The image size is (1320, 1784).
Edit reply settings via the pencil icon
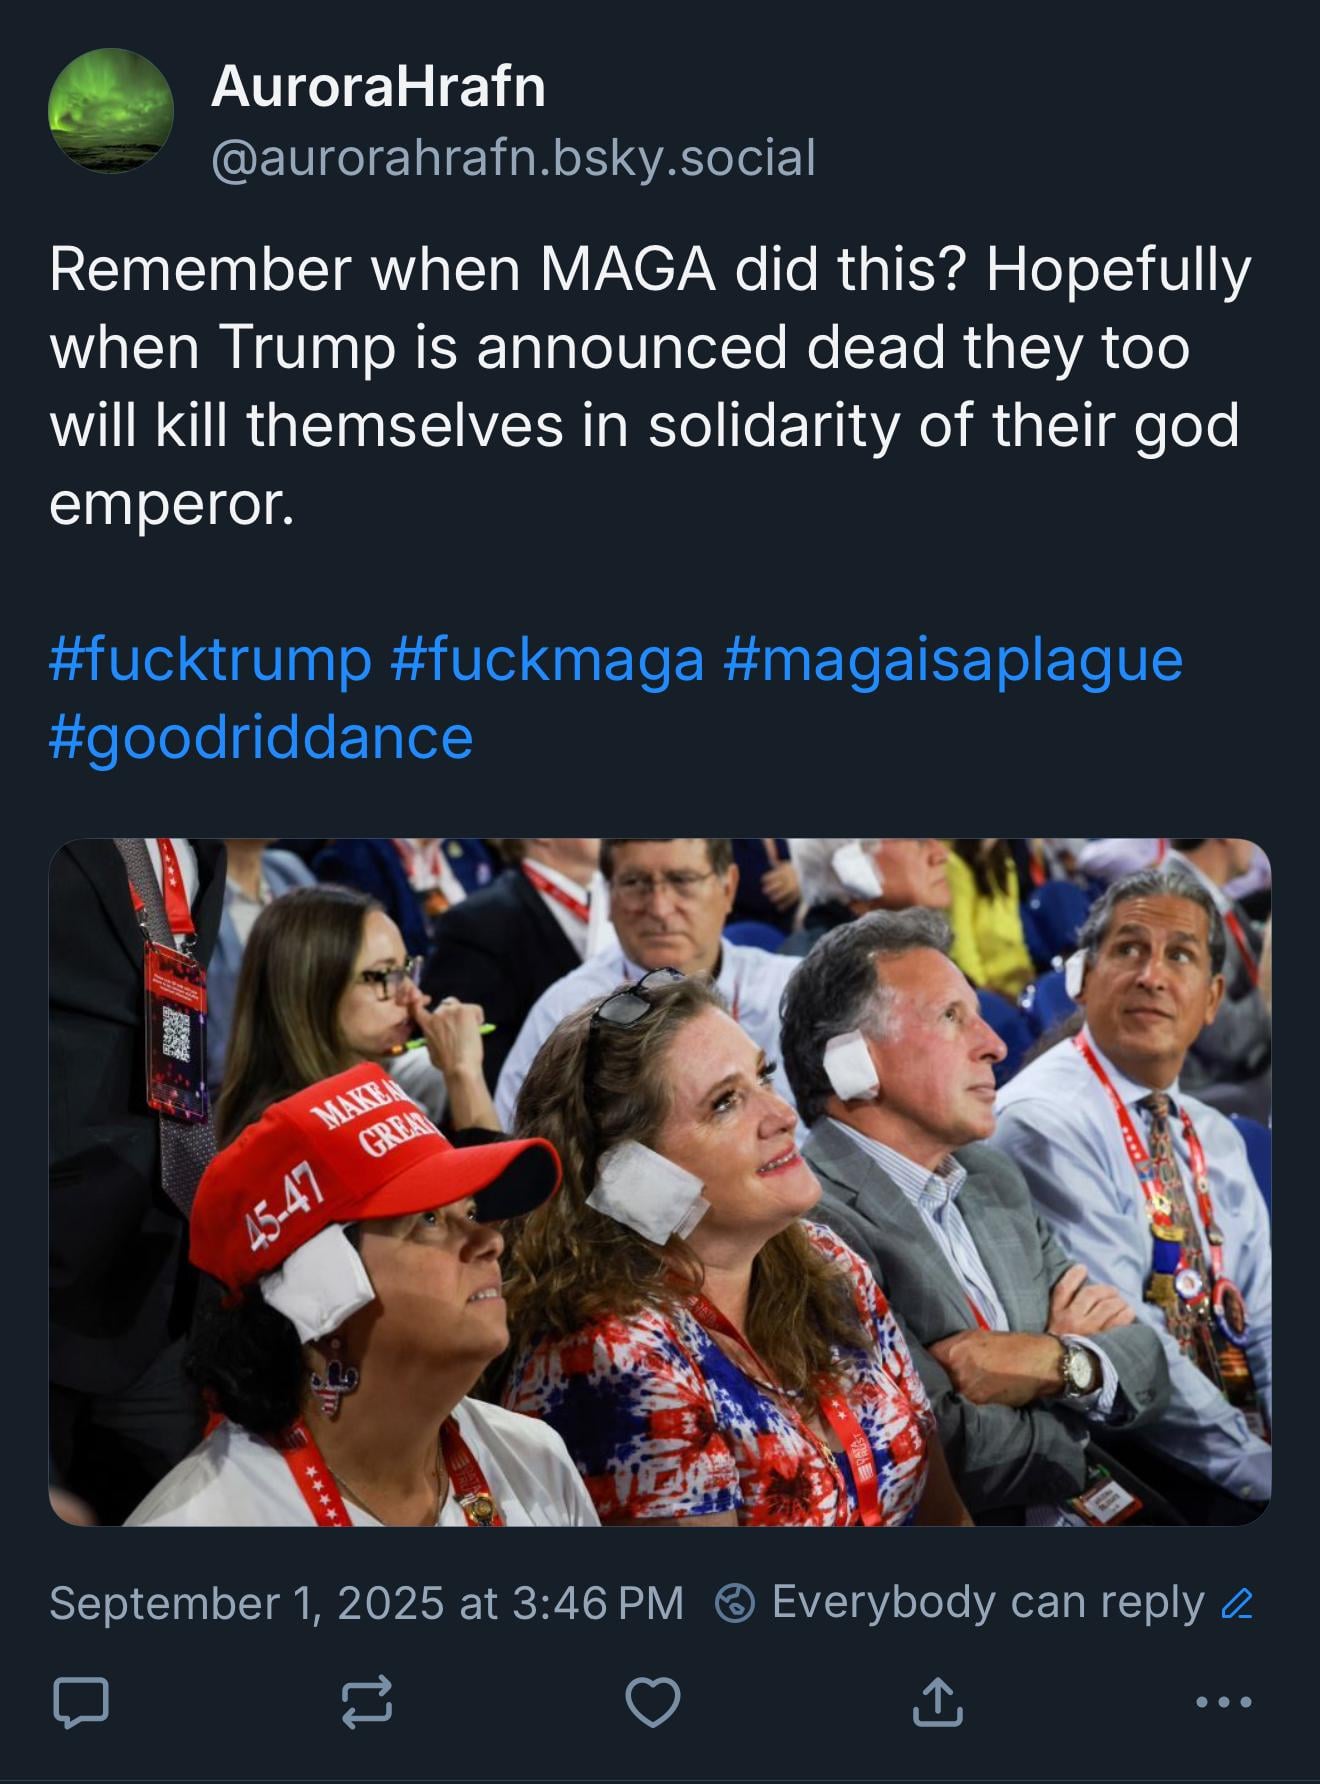coord(1238,1604)
